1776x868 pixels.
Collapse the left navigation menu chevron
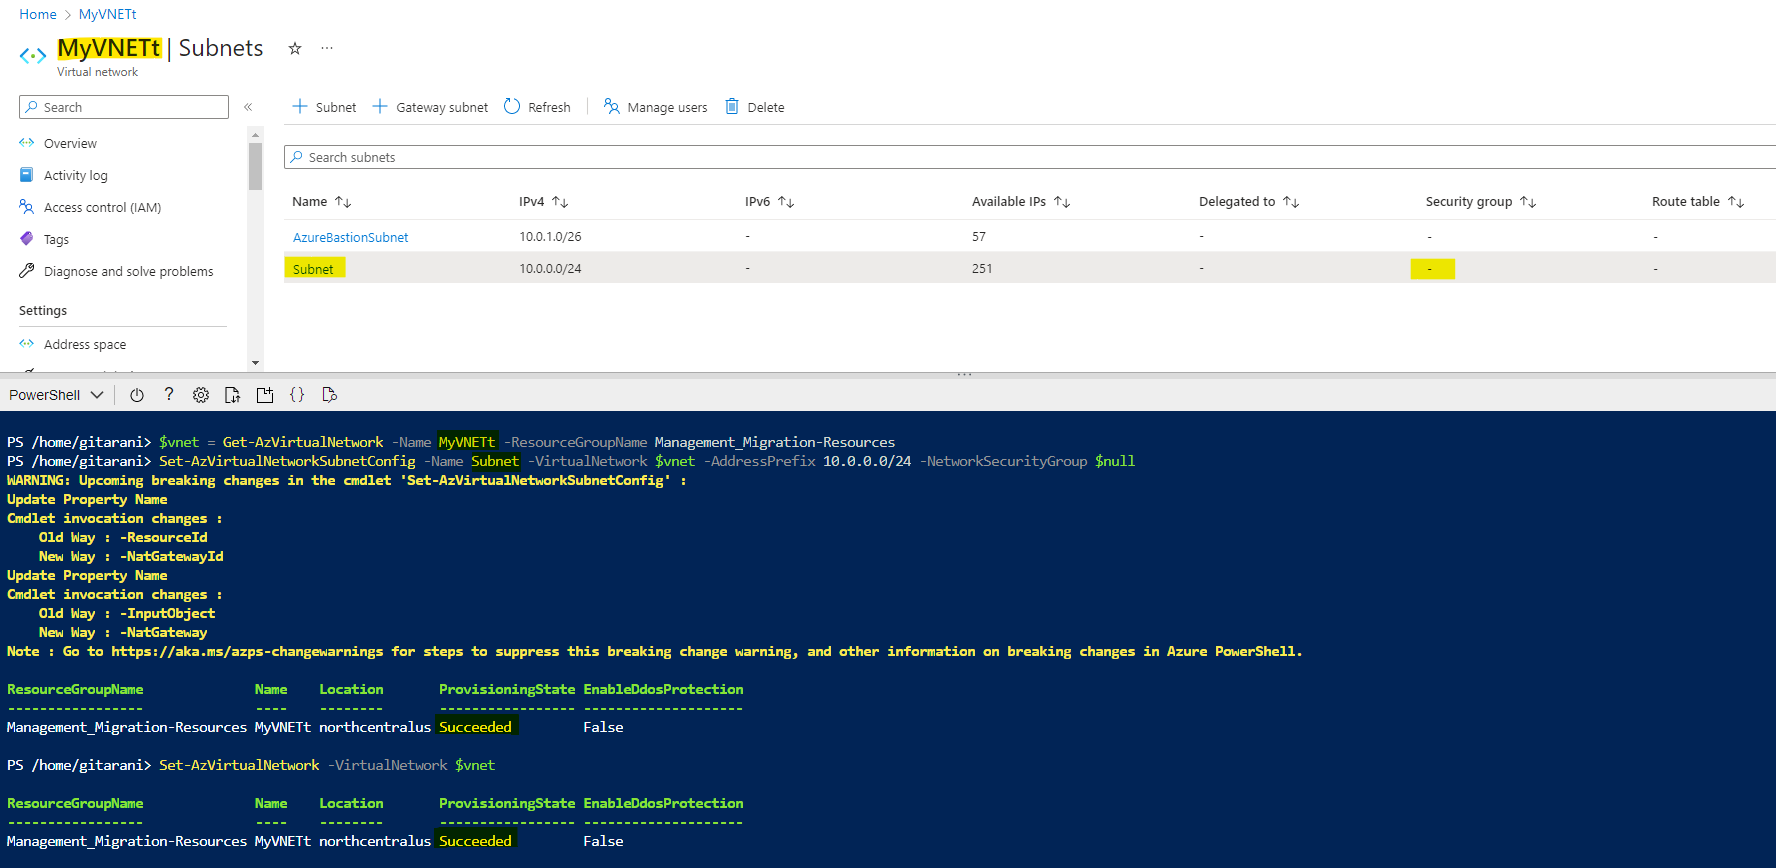point(248,107)
